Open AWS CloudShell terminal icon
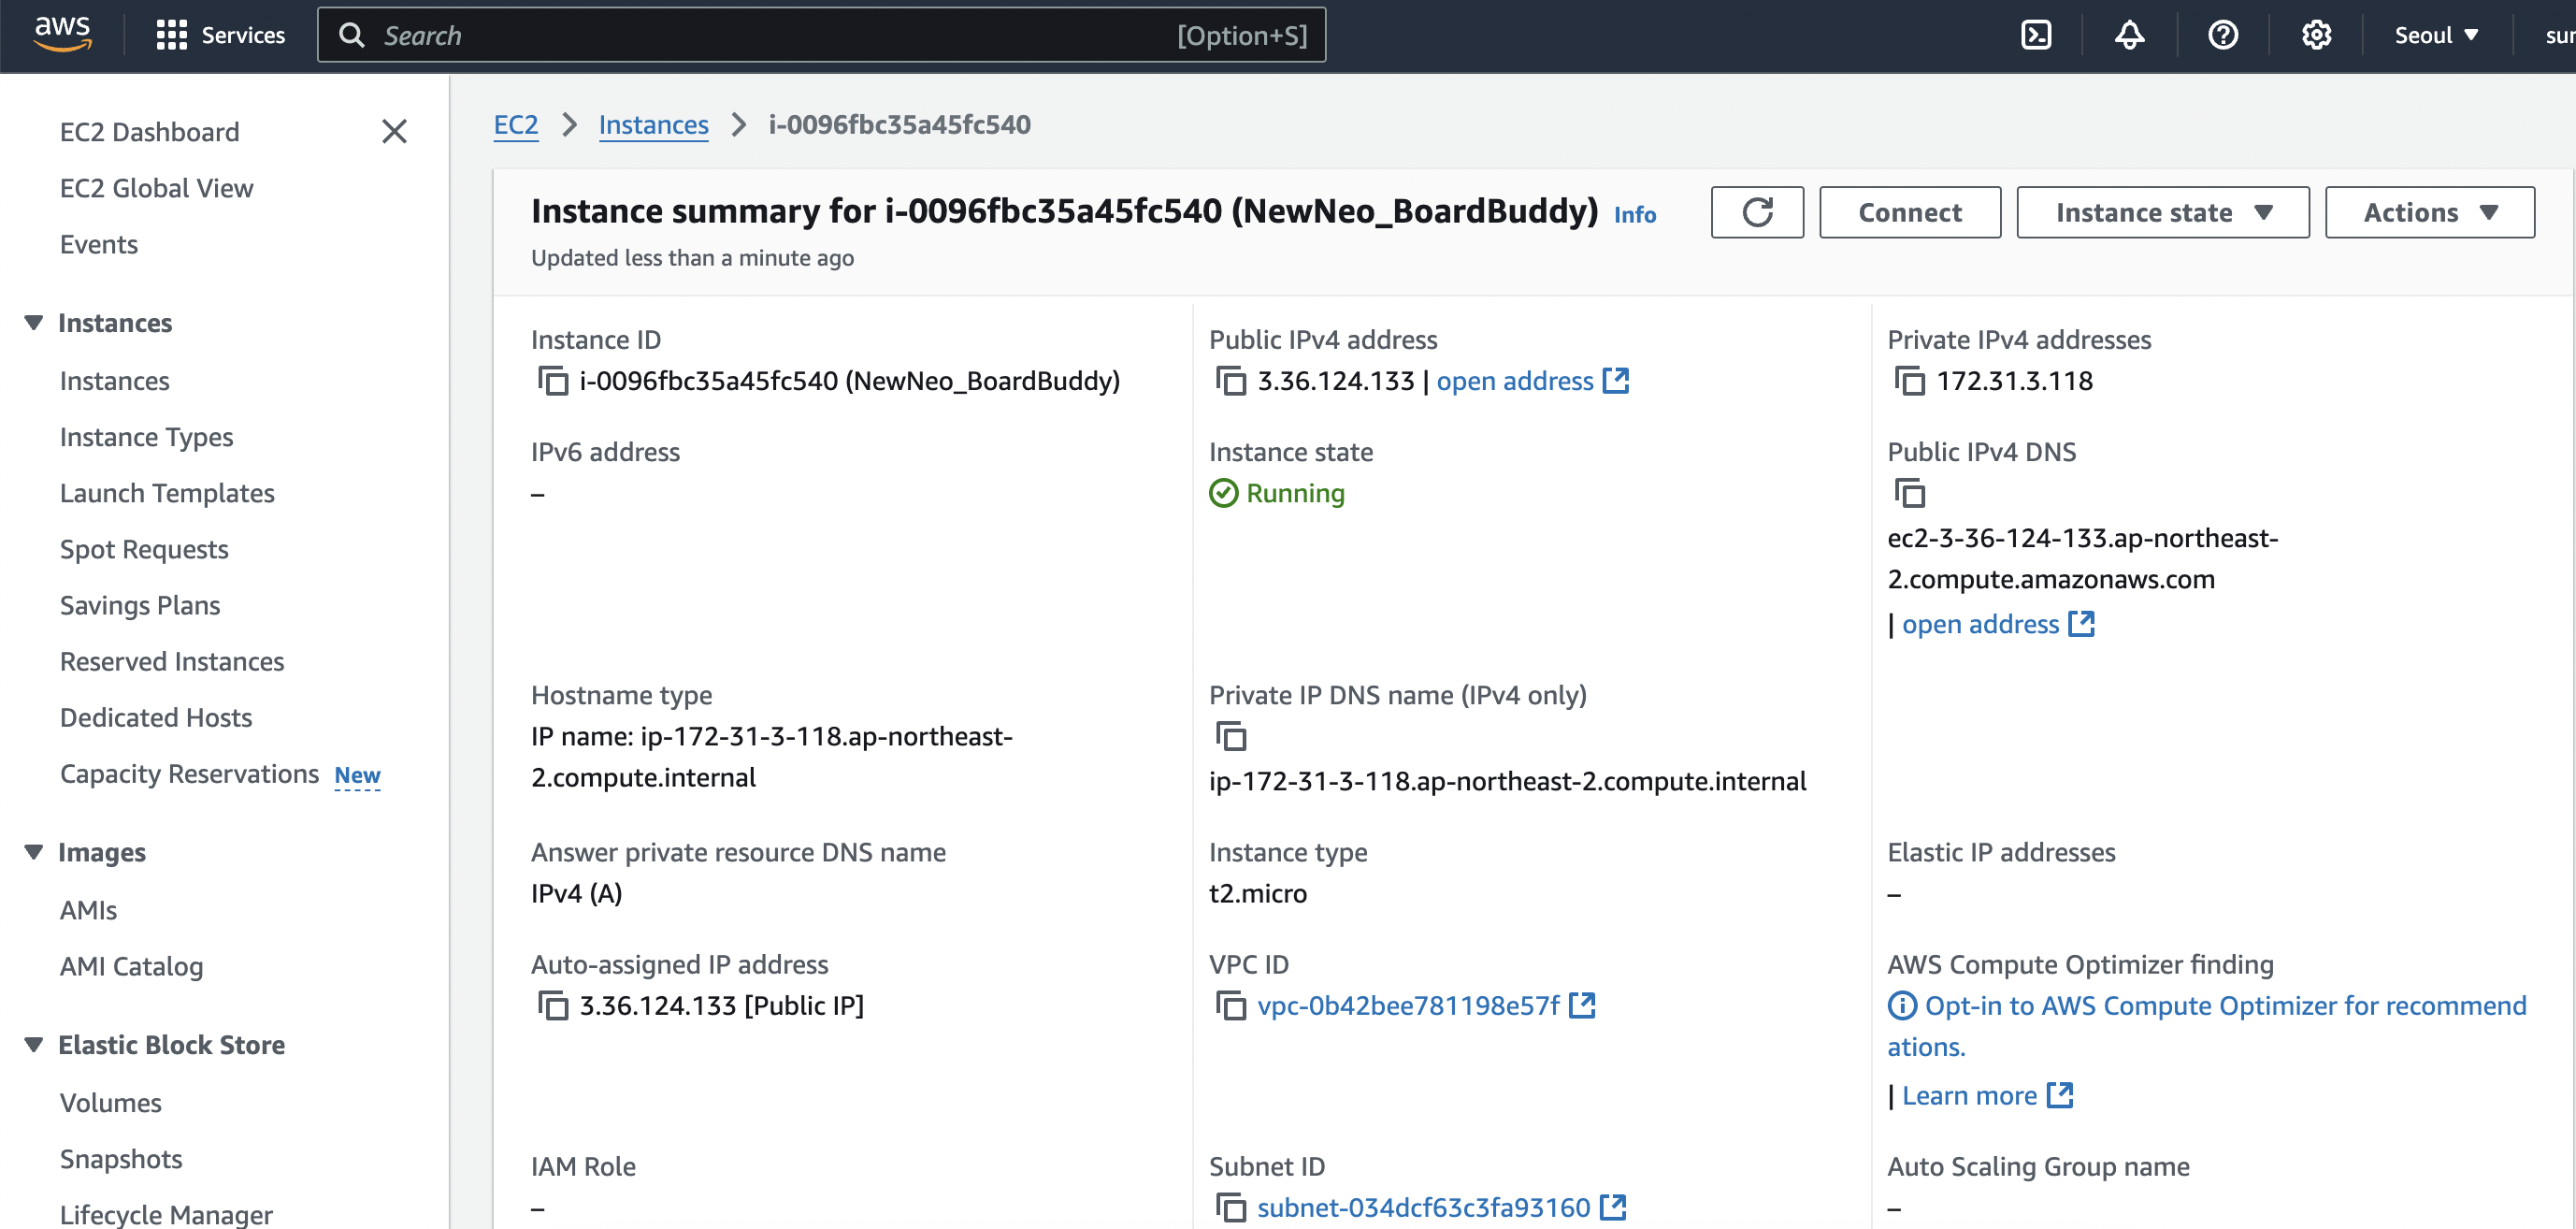Viewport: 2576px width, 1229px height. click(x=2036, y=35)
